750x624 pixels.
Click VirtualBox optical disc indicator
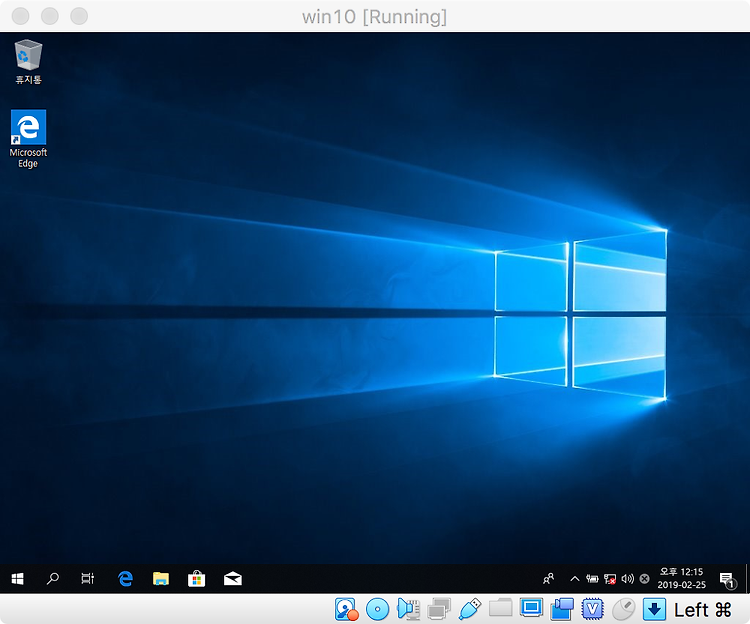coord(377,609)
